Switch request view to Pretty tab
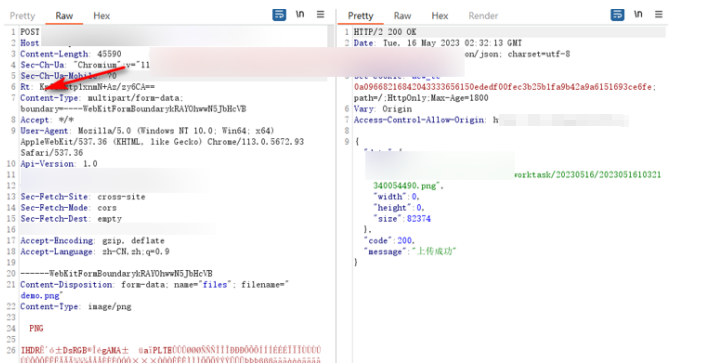The height and width of the screenshot is (364, 723). [x=22, y=16]
